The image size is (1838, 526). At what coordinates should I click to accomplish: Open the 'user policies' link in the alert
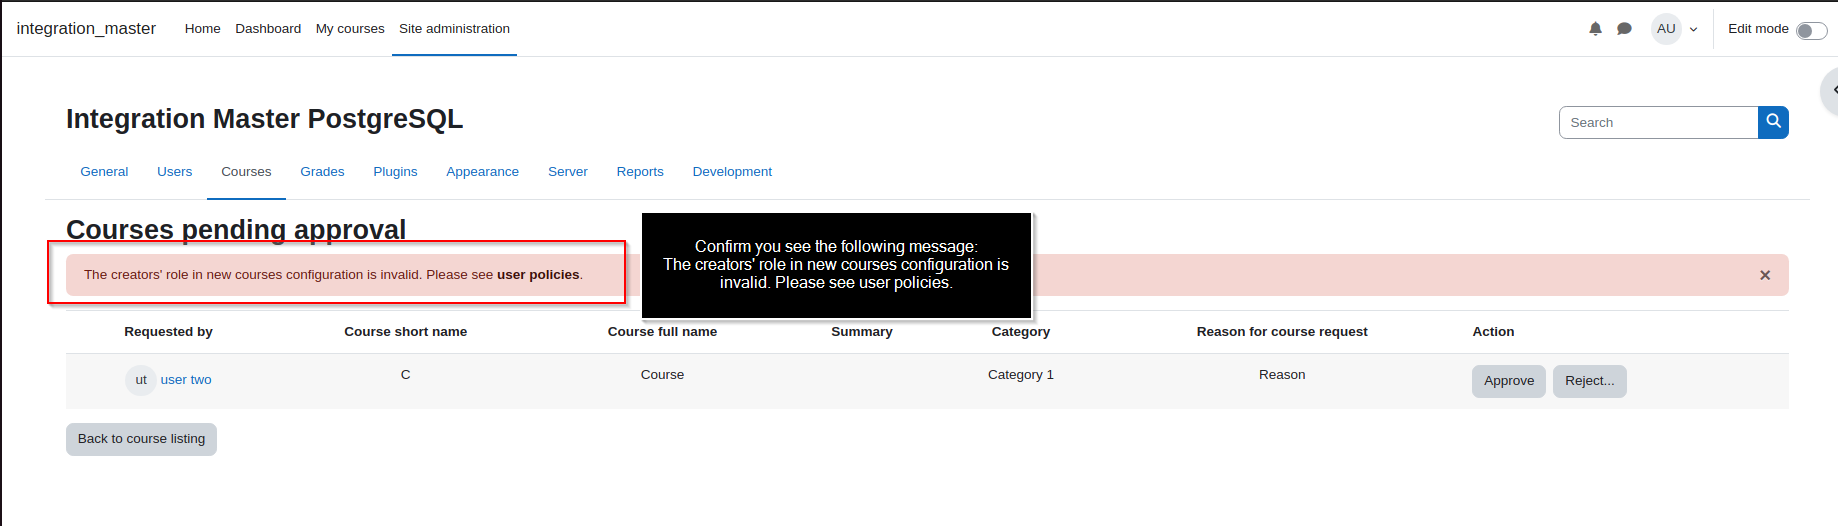point(538,275)
